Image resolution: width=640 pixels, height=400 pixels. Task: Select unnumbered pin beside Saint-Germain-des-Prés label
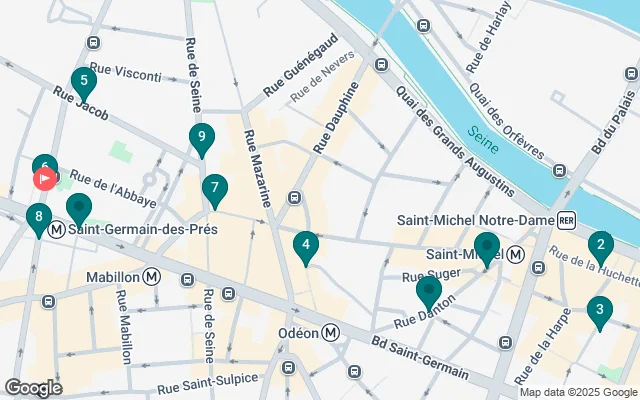pos(79,208)
